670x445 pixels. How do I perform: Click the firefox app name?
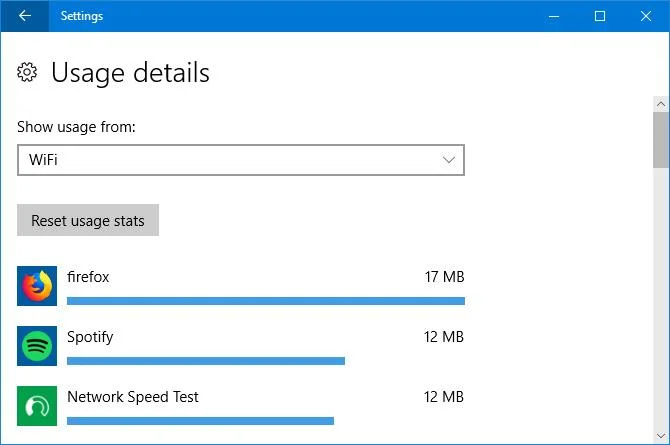(88, 277)
